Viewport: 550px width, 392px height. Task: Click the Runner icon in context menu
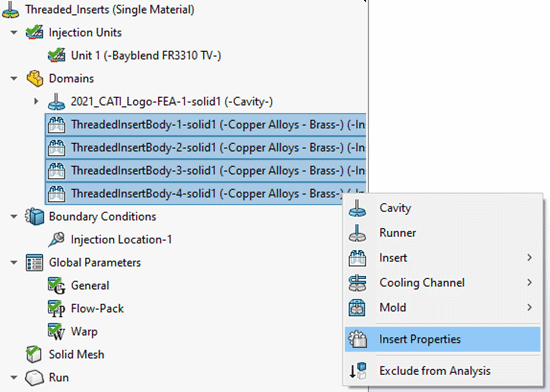point(357,233)
